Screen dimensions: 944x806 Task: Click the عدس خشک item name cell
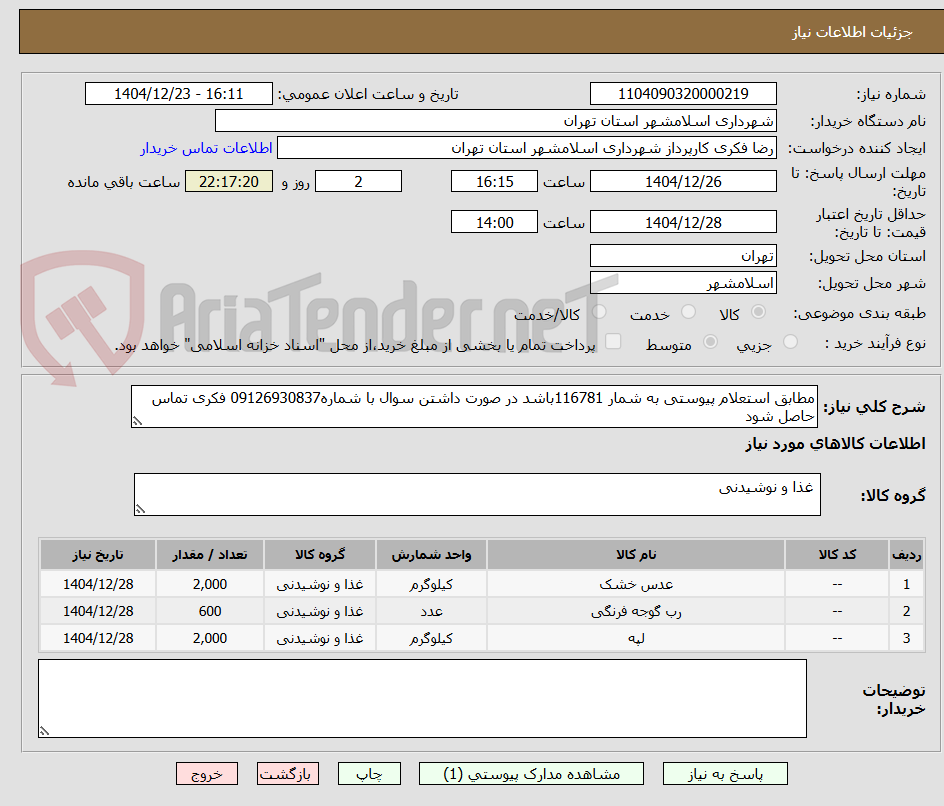[x=636, y=584]
